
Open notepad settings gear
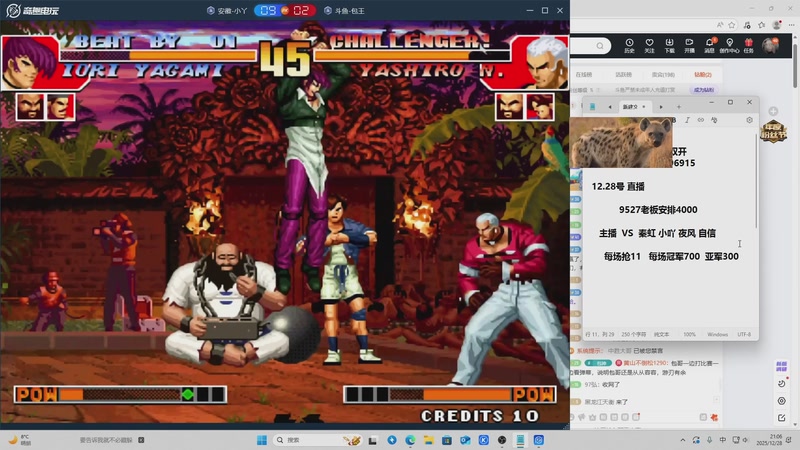[x=749, y=120]
